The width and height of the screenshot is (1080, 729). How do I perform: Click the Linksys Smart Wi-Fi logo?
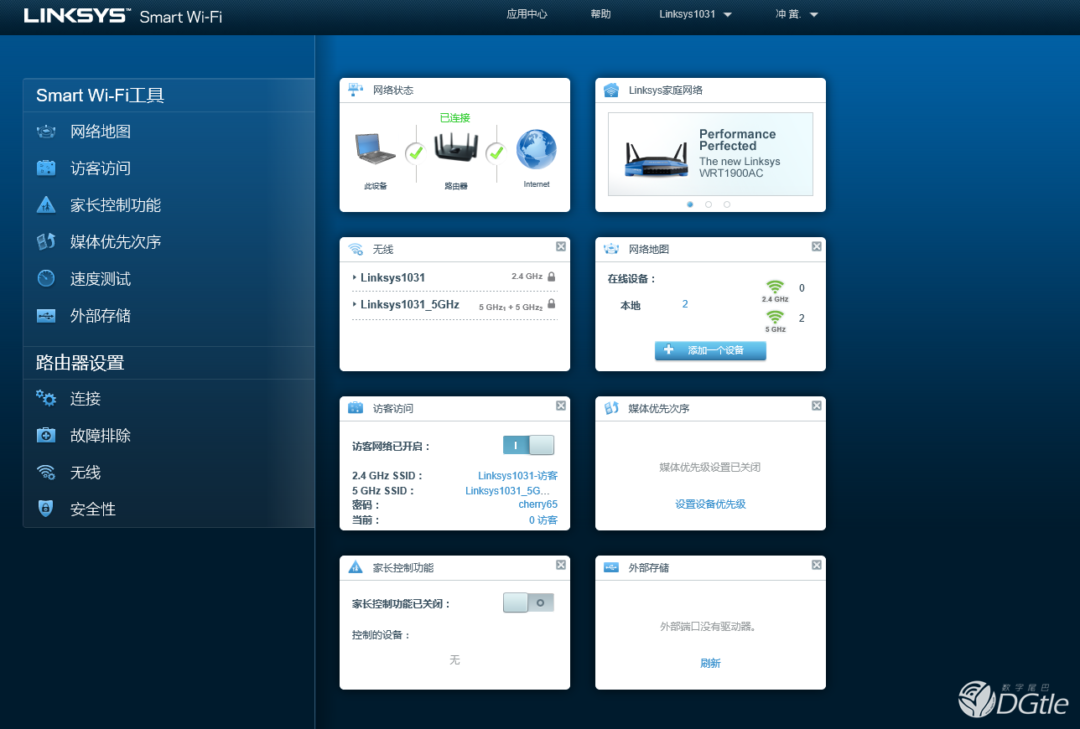coord(123,16)
